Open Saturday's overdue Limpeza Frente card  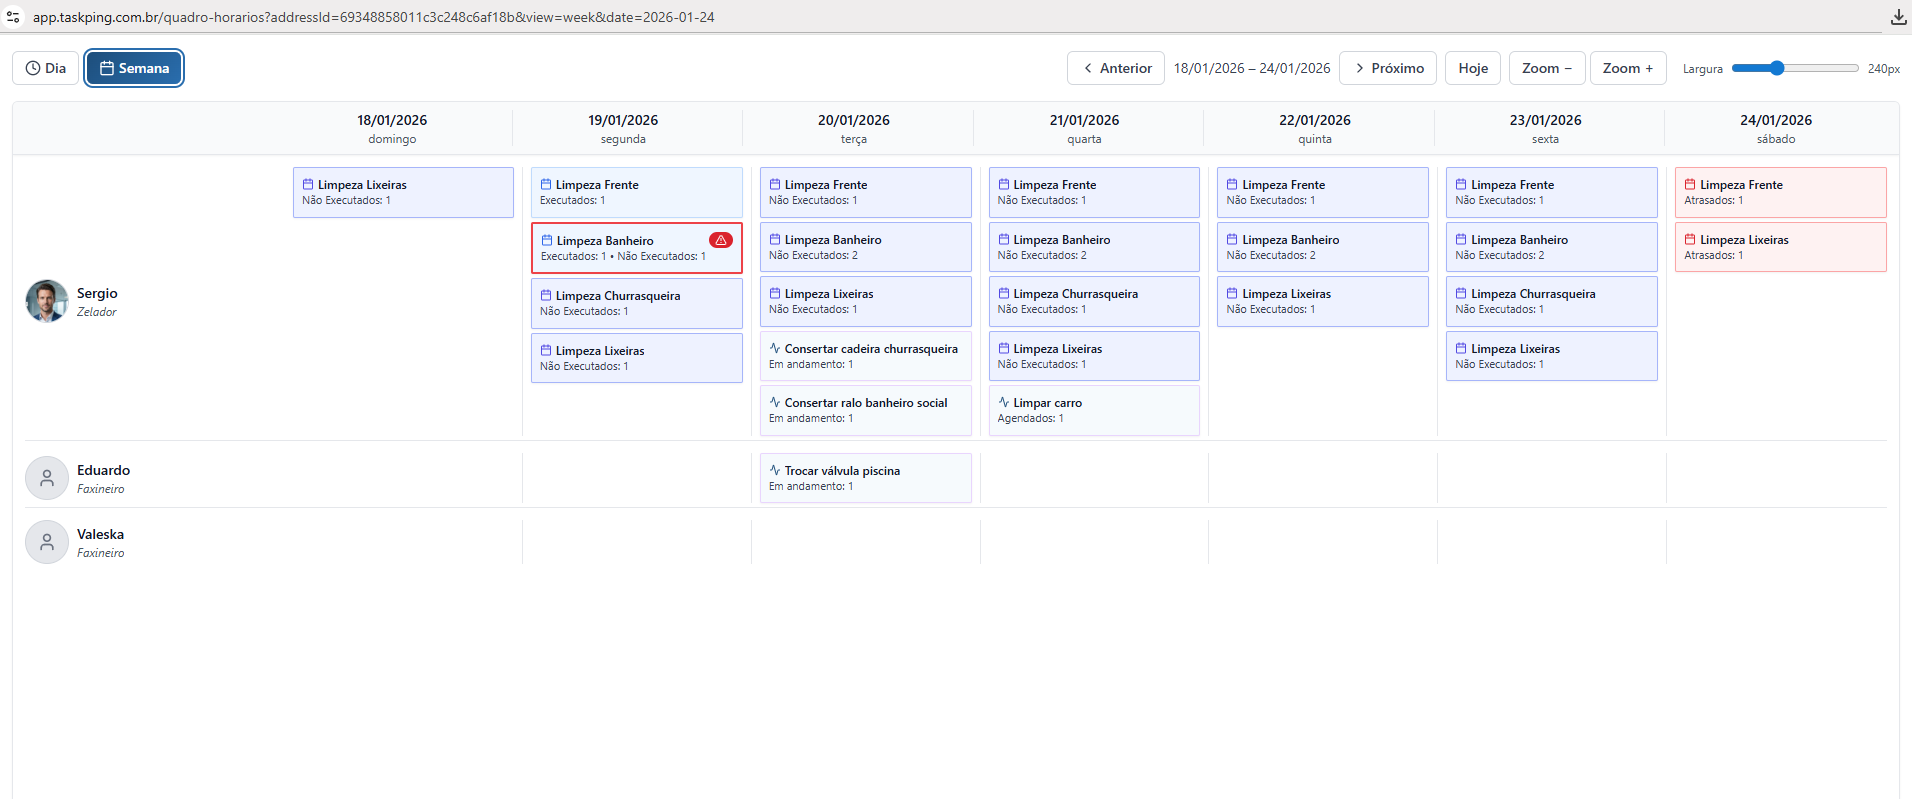coord(1780,192)
